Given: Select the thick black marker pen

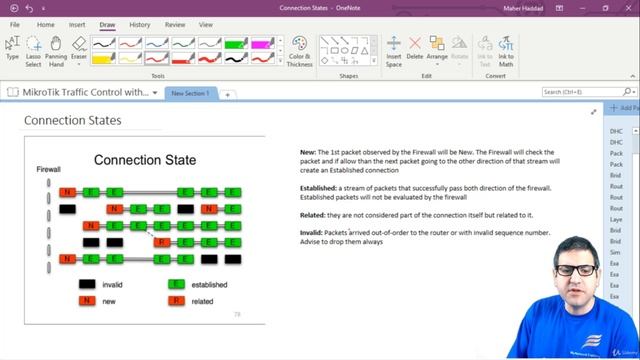Looking at the screenshot, I should (236, 58).
